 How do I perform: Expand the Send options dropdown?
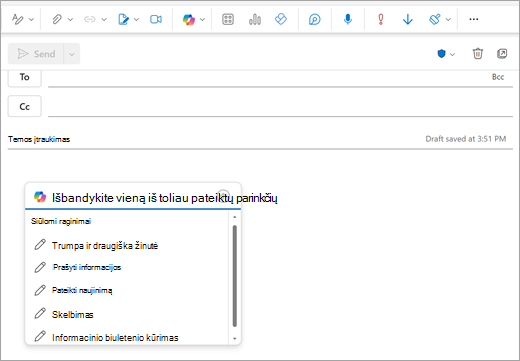(72, 54)
